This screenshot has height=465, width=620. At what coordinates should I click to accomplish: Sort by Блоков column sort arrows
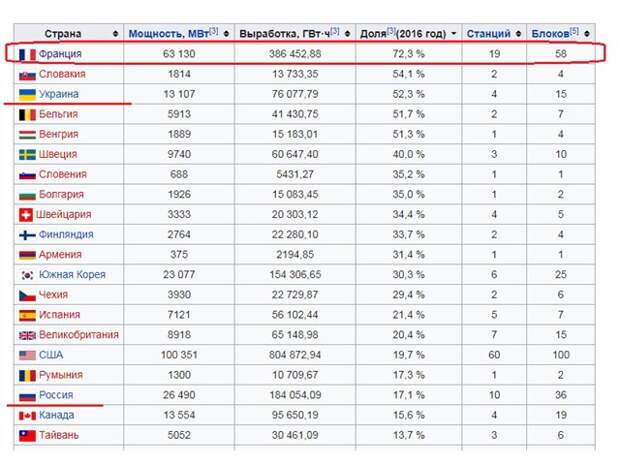click(x=587, y=34)
